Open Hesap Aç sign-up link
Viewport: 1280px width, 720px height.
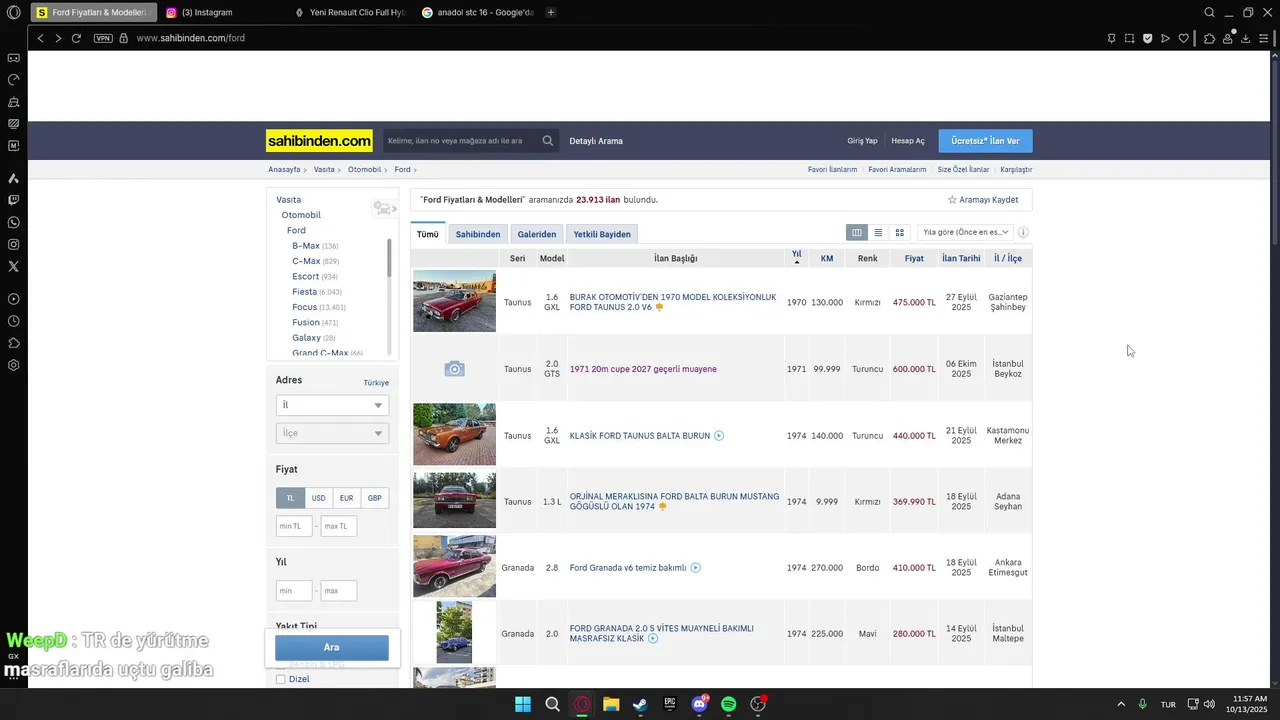coord(908,141)
